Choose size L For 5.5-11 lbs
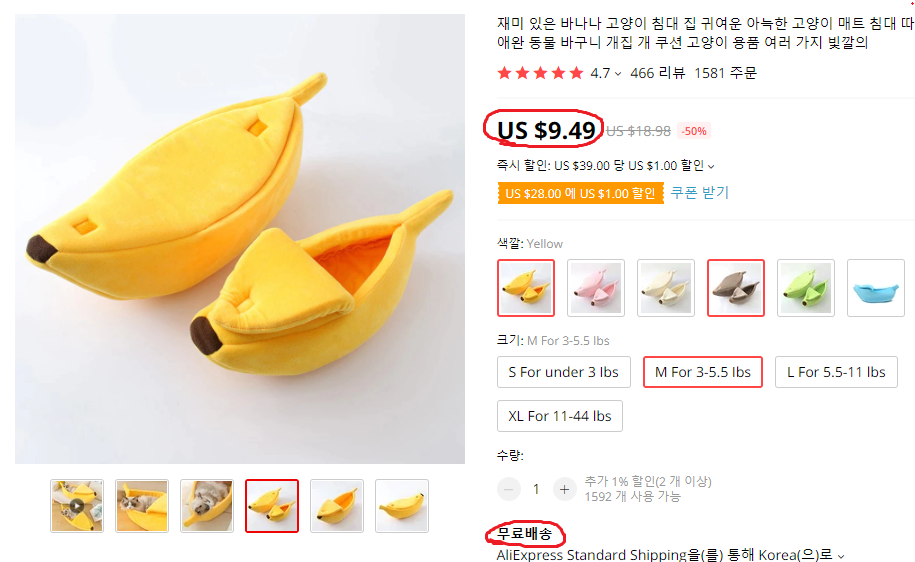 [836, 372]
